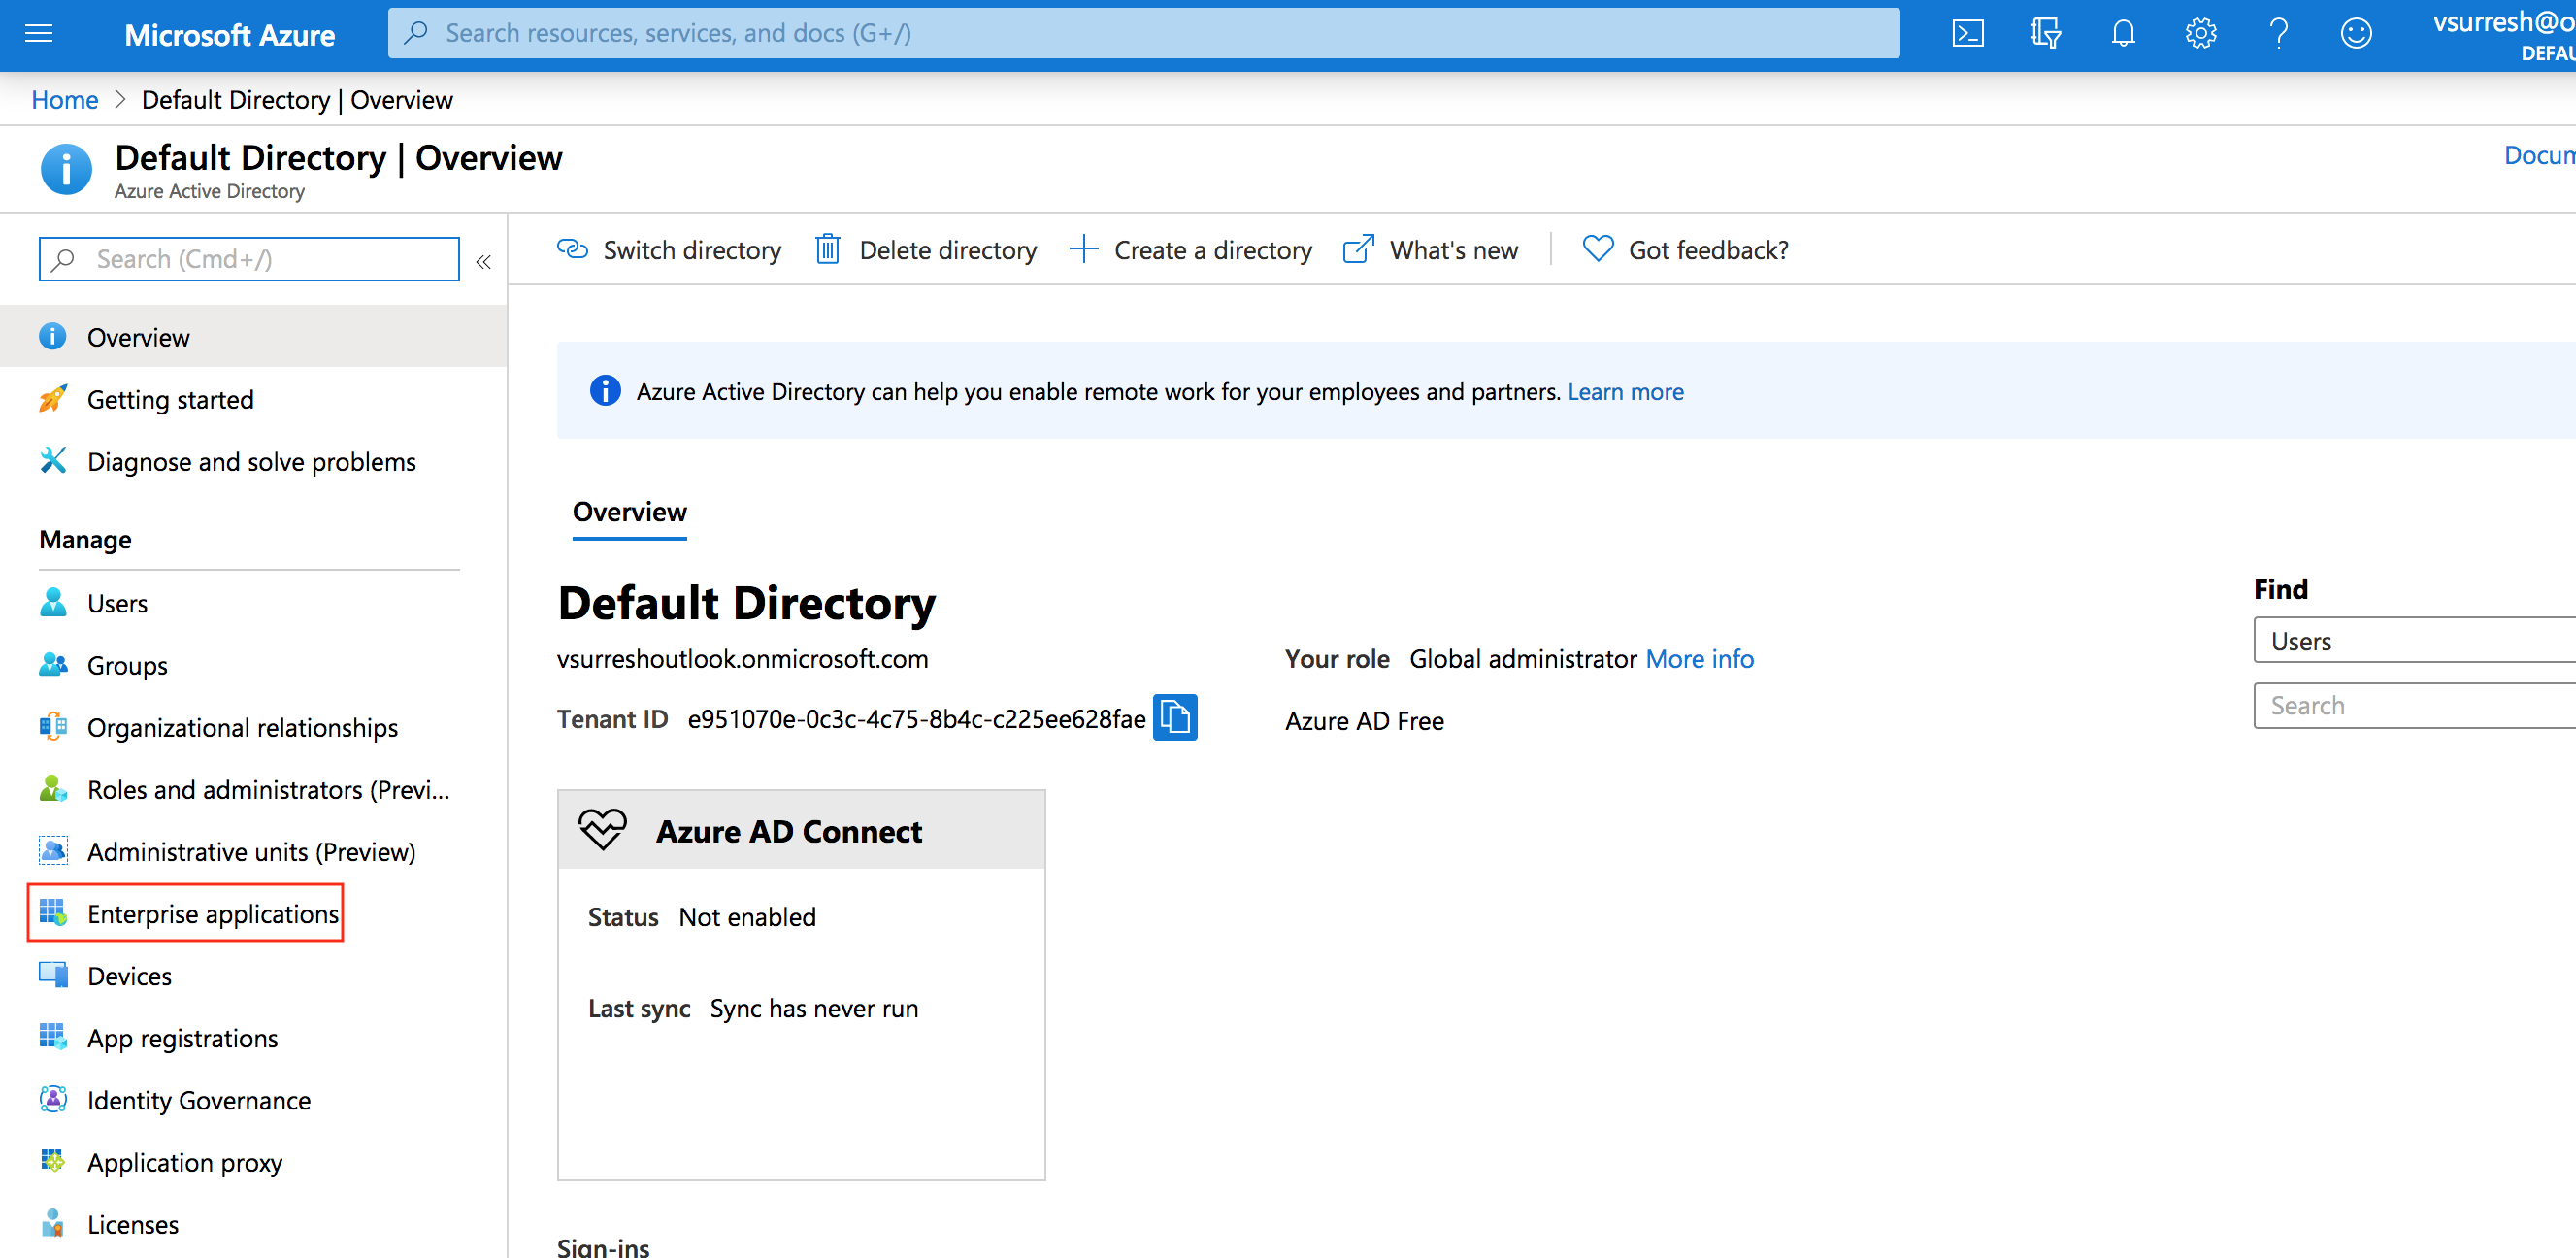This screenshot has width=2576, height=1258.
Task: Open the Users dropdown under Find
Action: [x=2410, y=641]
